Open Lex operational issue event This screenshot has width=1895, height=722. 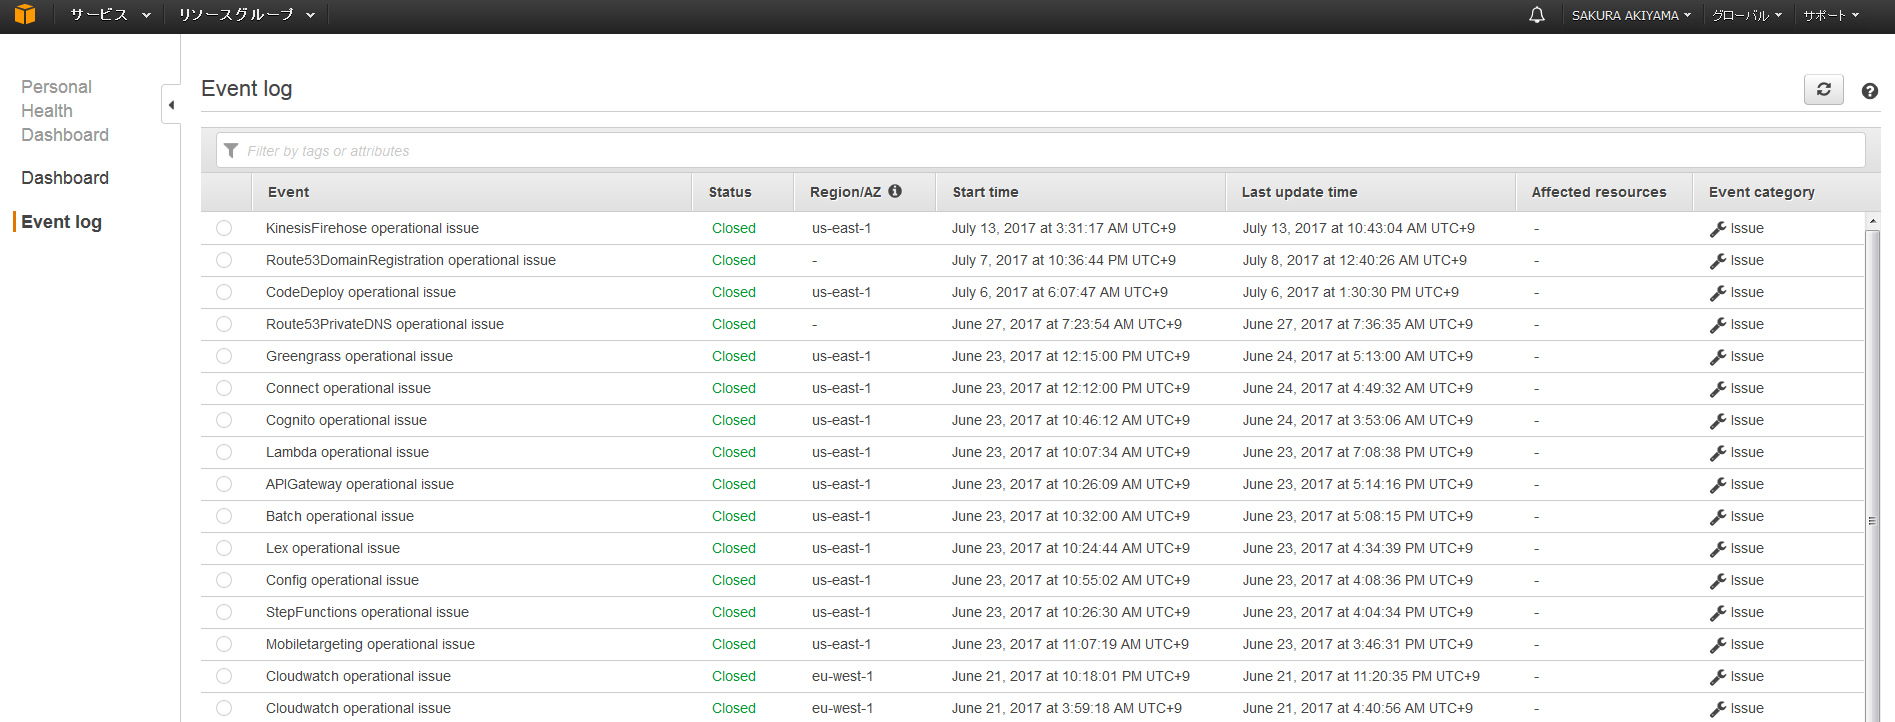point(333,548)
